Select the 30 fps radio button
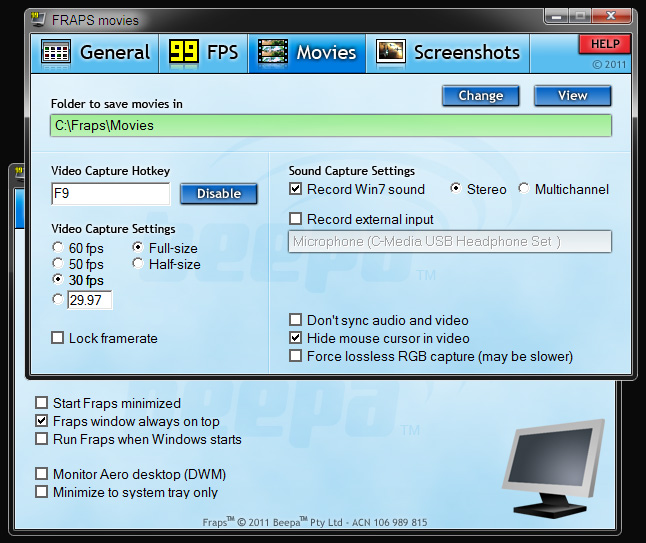646x543 pixels. point(58,280)
